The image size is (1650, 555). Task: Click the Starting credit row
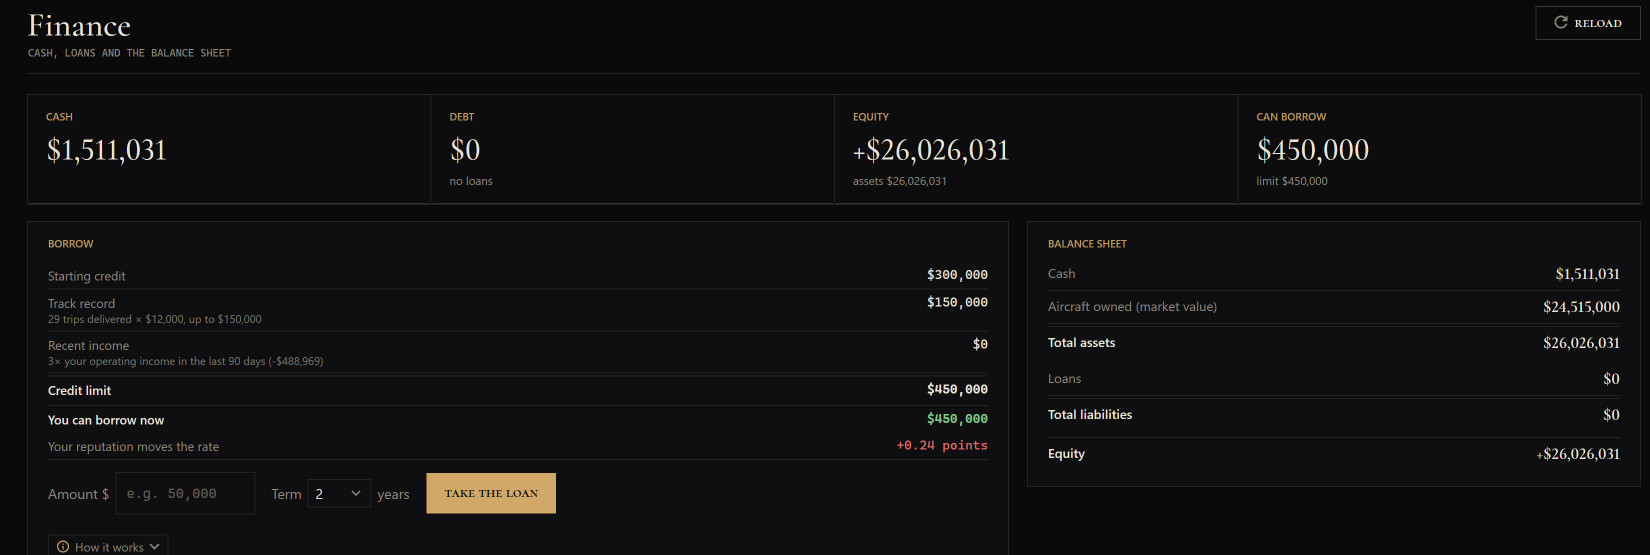(518, 275)
